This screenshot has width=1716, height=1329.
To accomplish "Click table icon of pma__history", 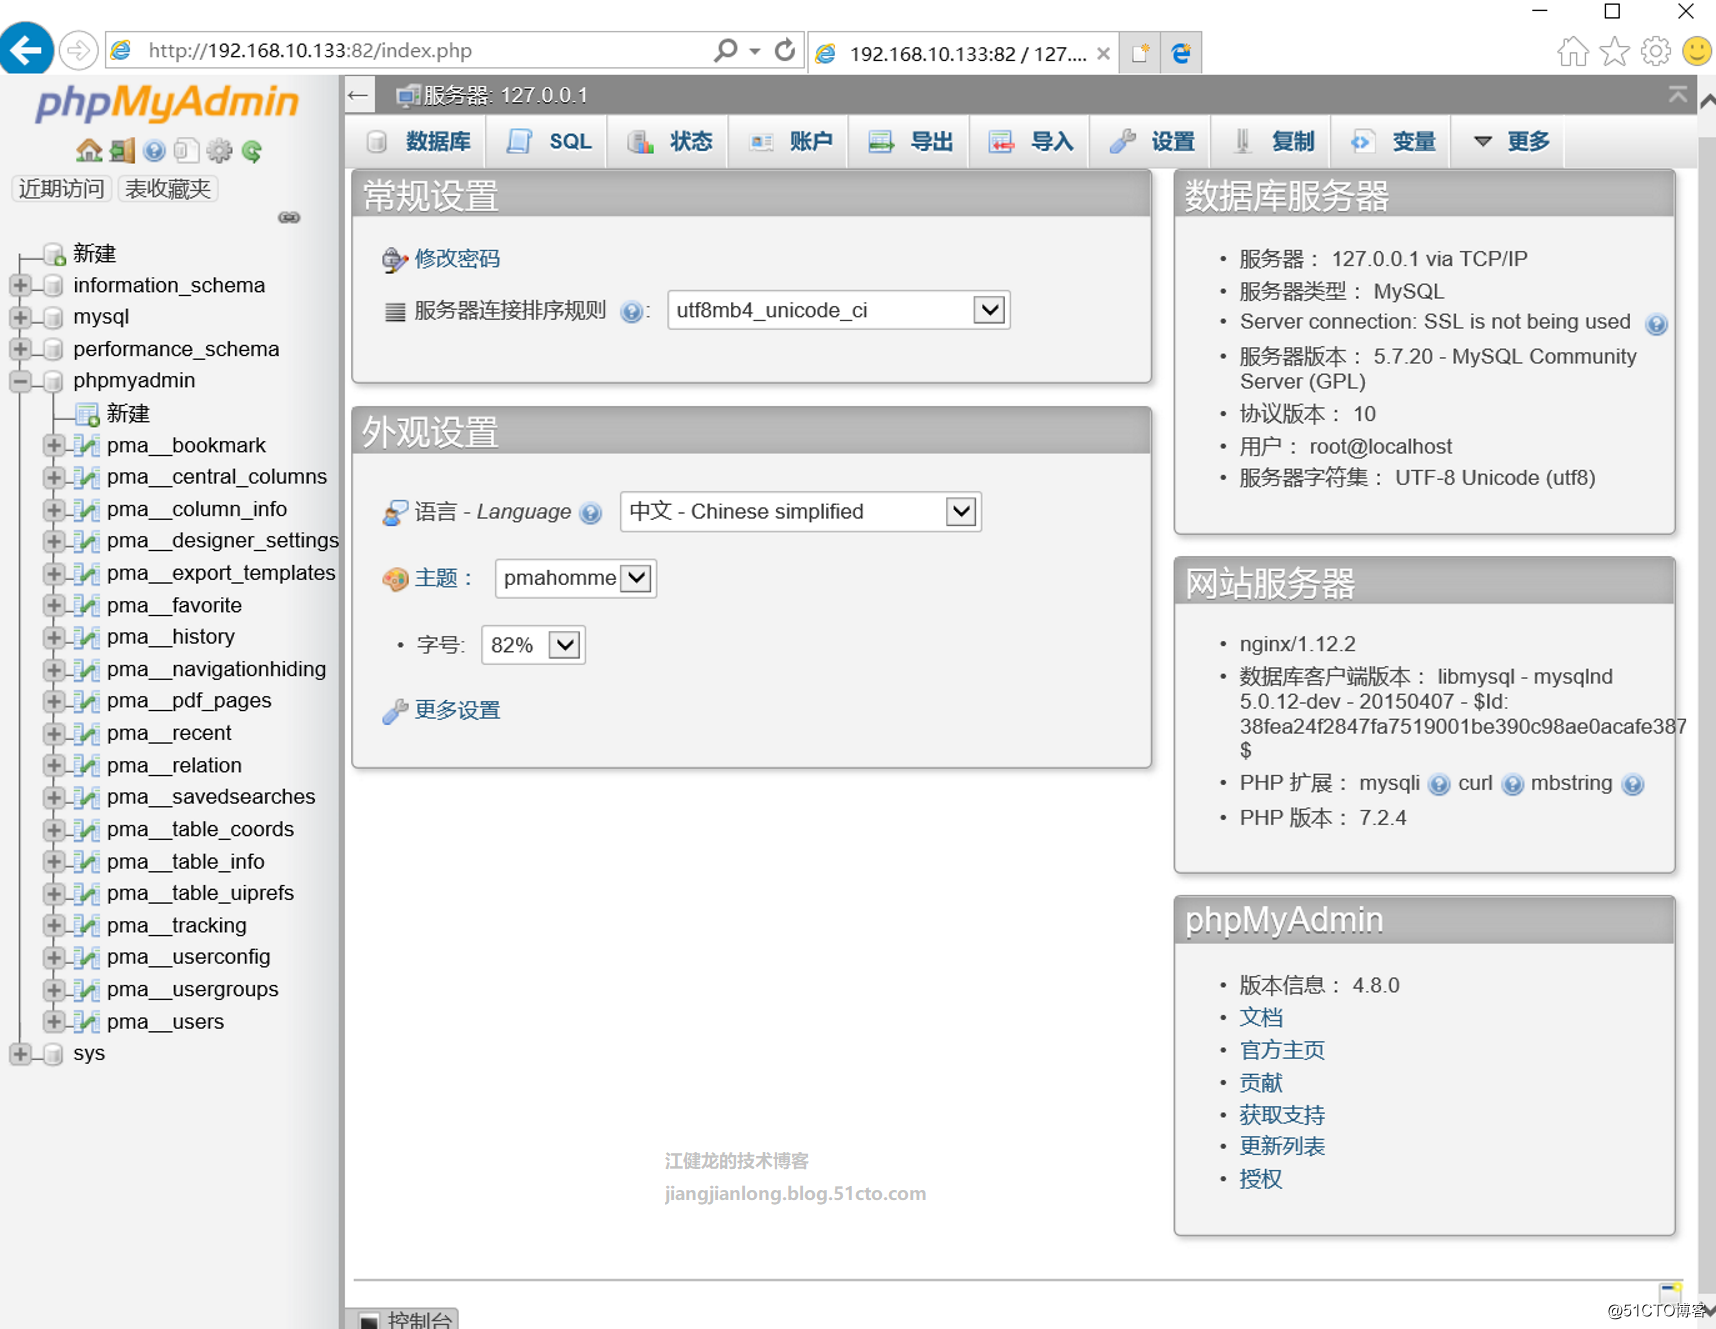I will (x=88, y=637).
